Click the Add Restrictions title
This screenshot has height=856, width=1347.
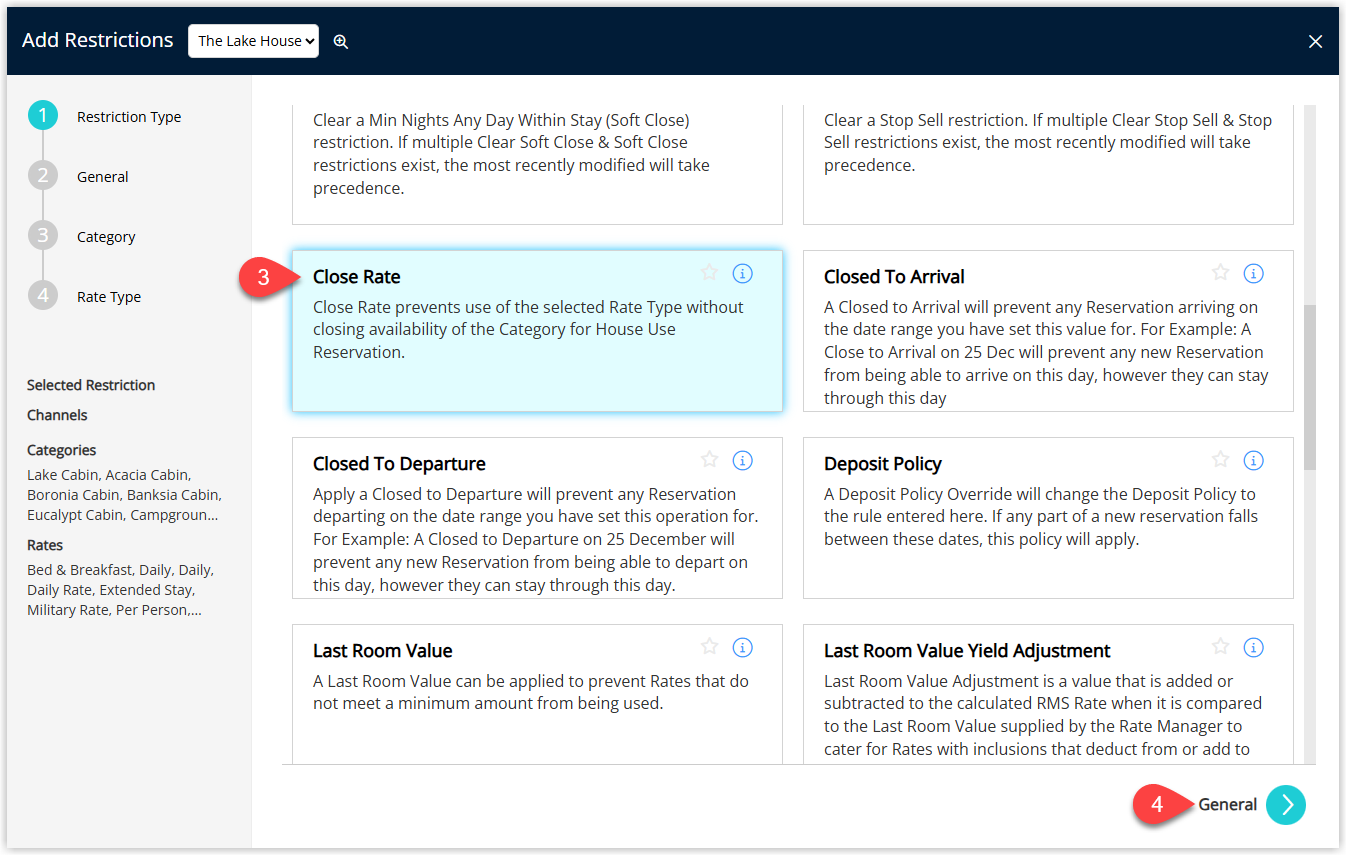pyautogui.click(x=98, y=40)
